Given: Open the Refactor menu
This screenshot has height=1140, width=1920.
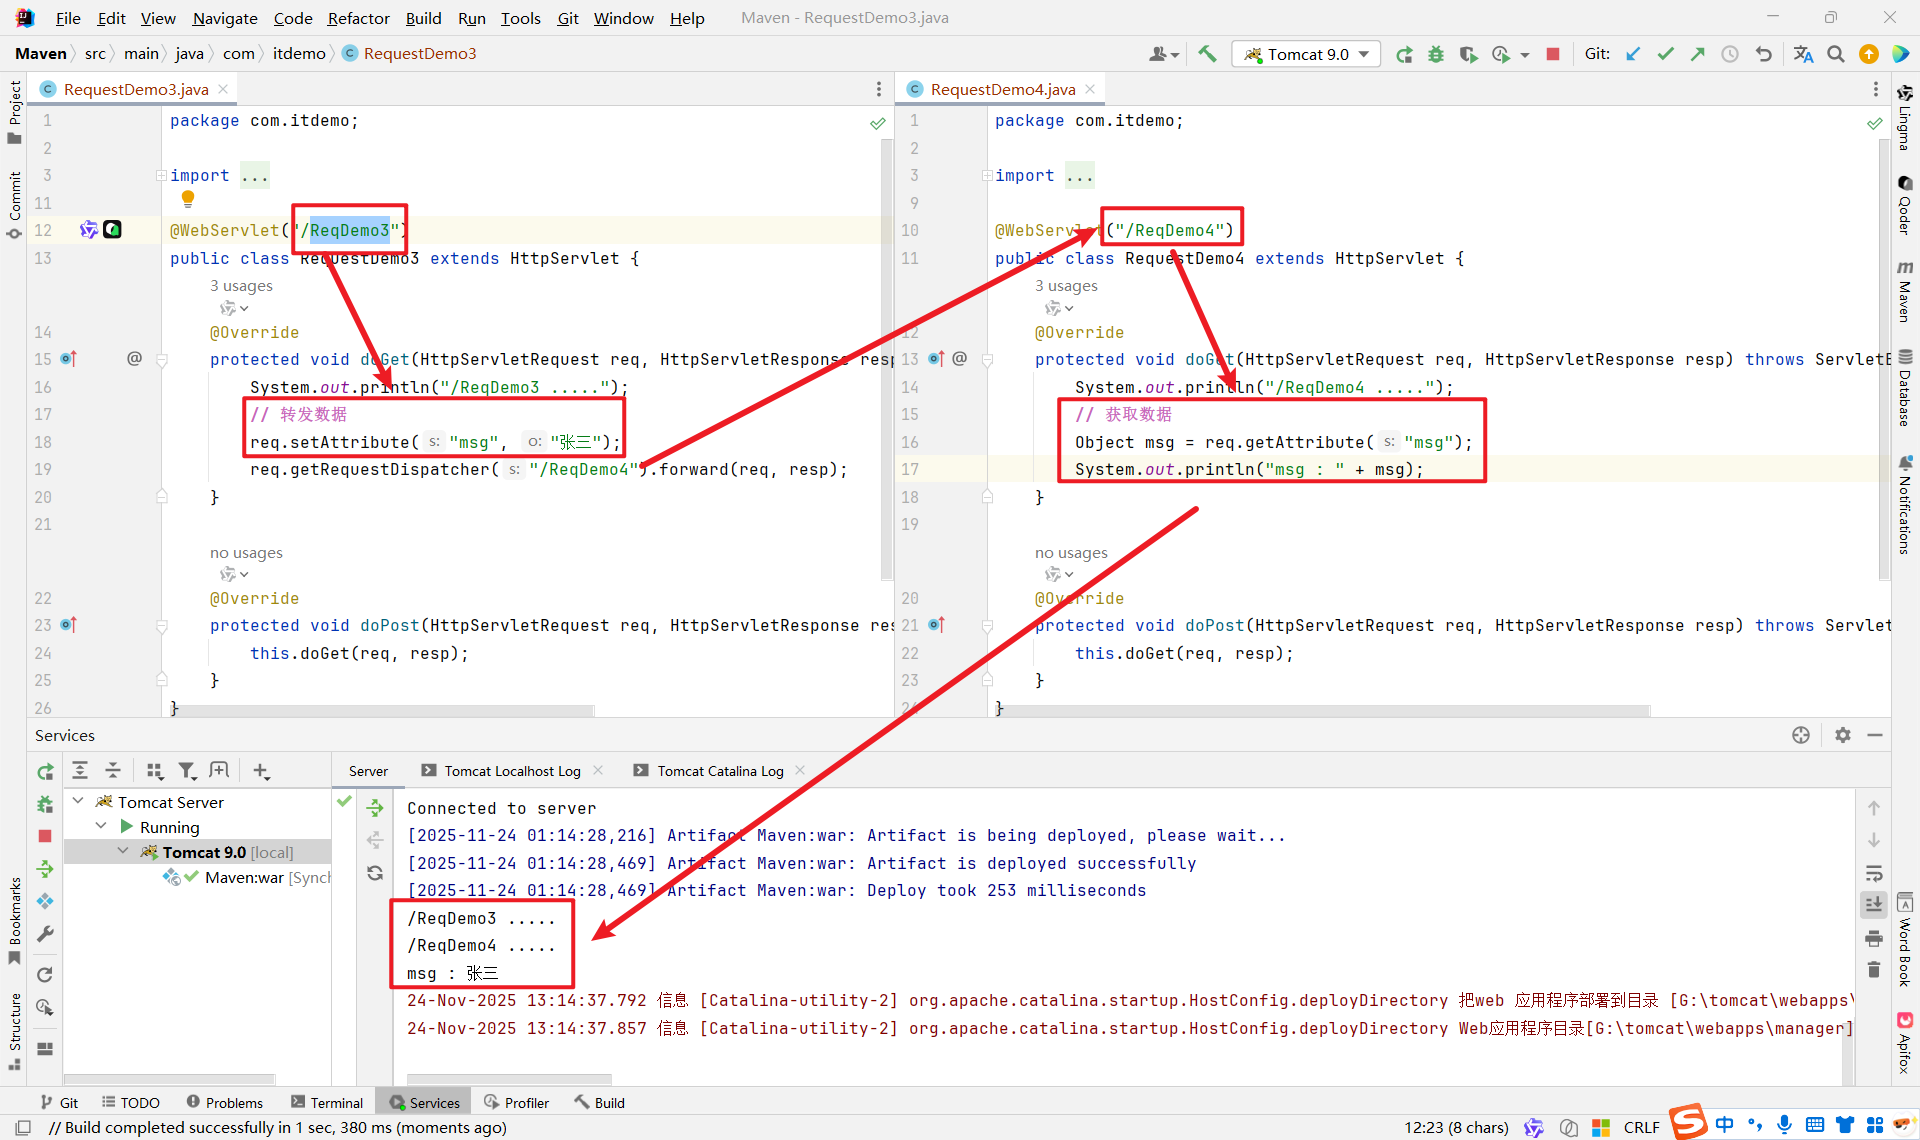Looking at the screenshot, I should pos(358,18).
